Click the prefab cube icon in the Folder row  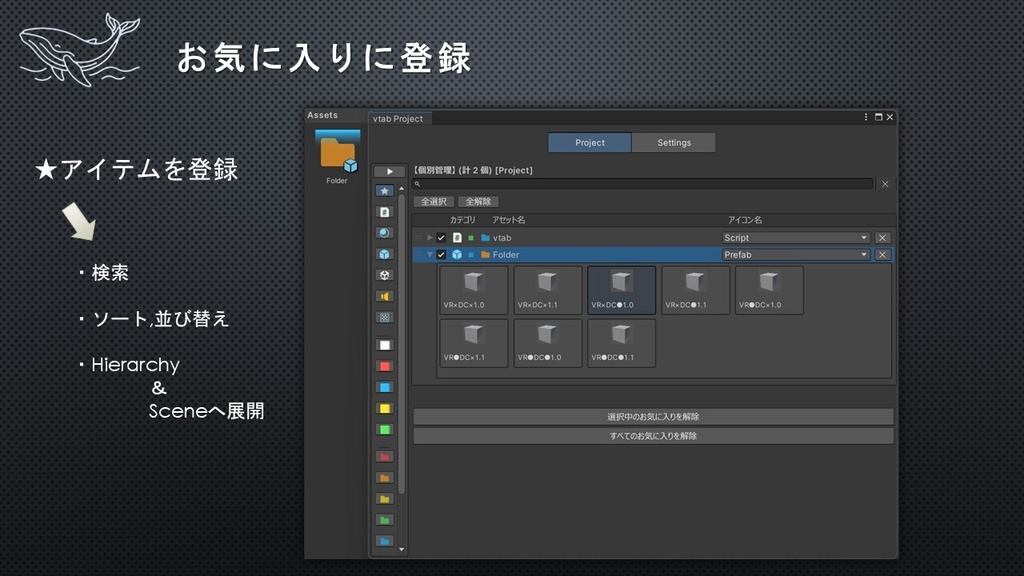(x=457, y=255)
